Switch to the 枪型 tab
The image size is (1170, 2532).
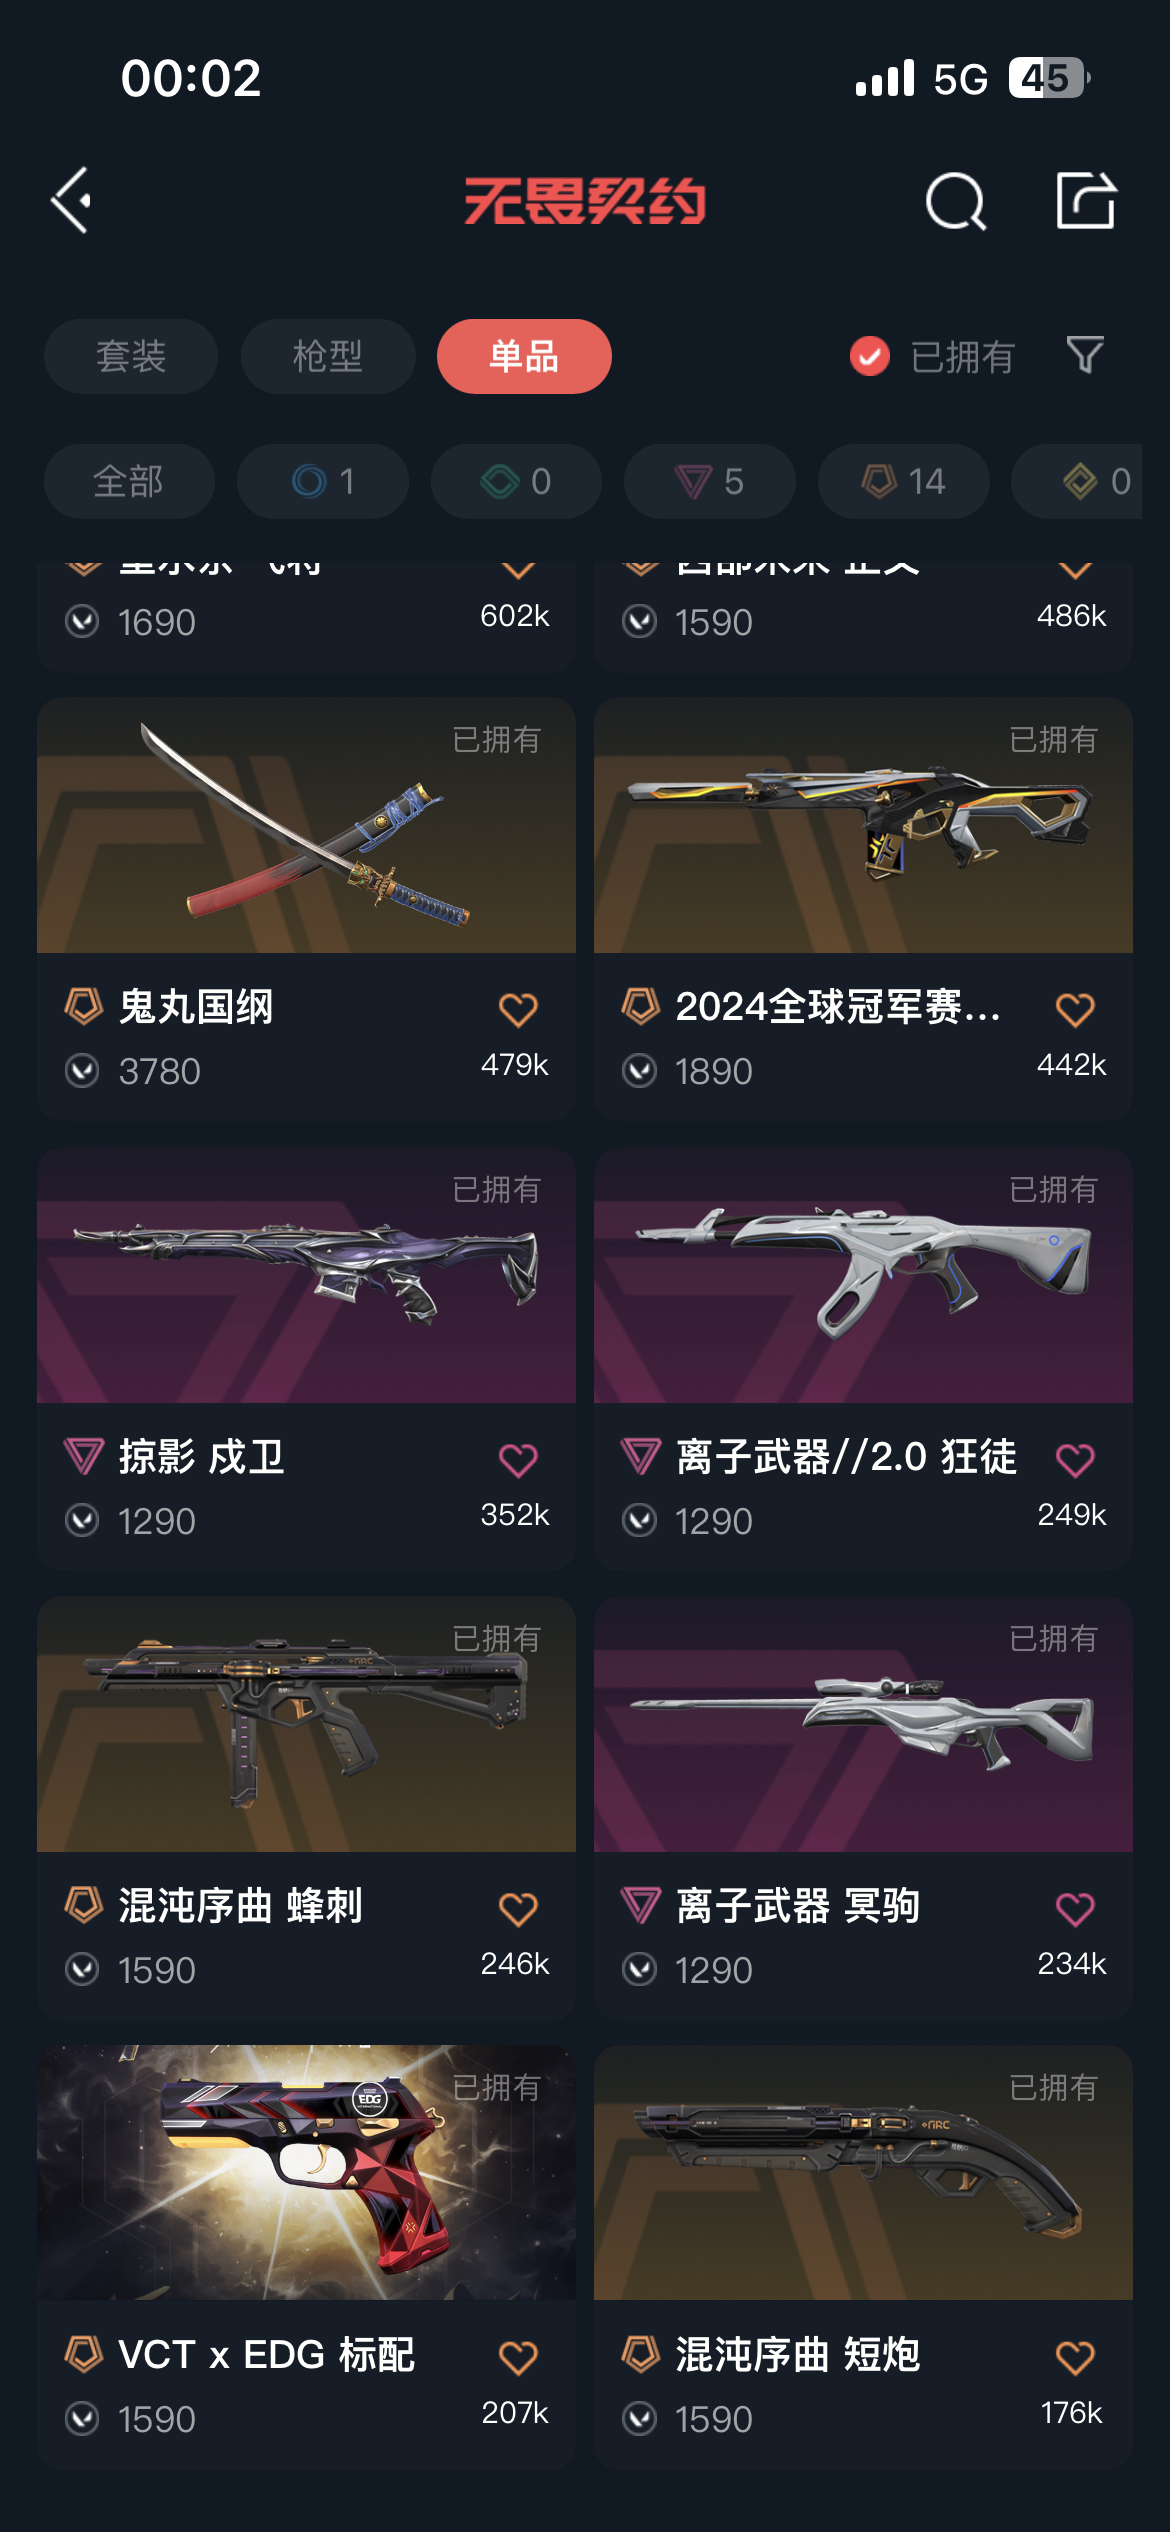click(x=328, y=356)
